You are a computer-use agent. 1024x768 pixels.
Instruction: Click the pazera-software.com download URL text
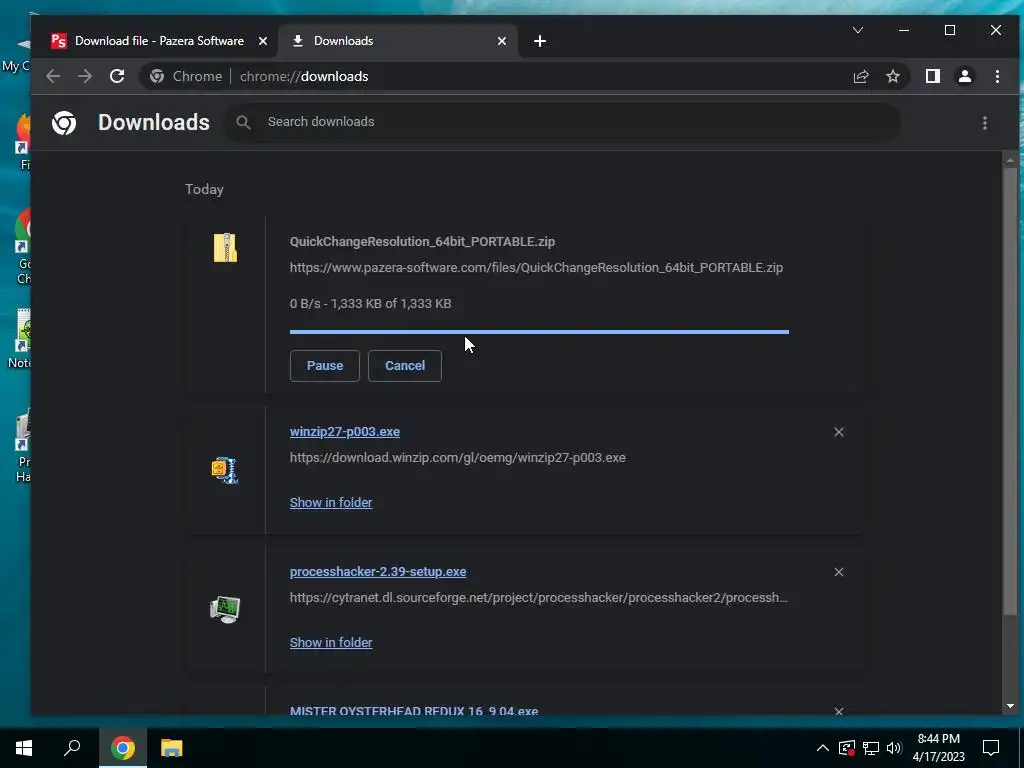tap(536, 267)
